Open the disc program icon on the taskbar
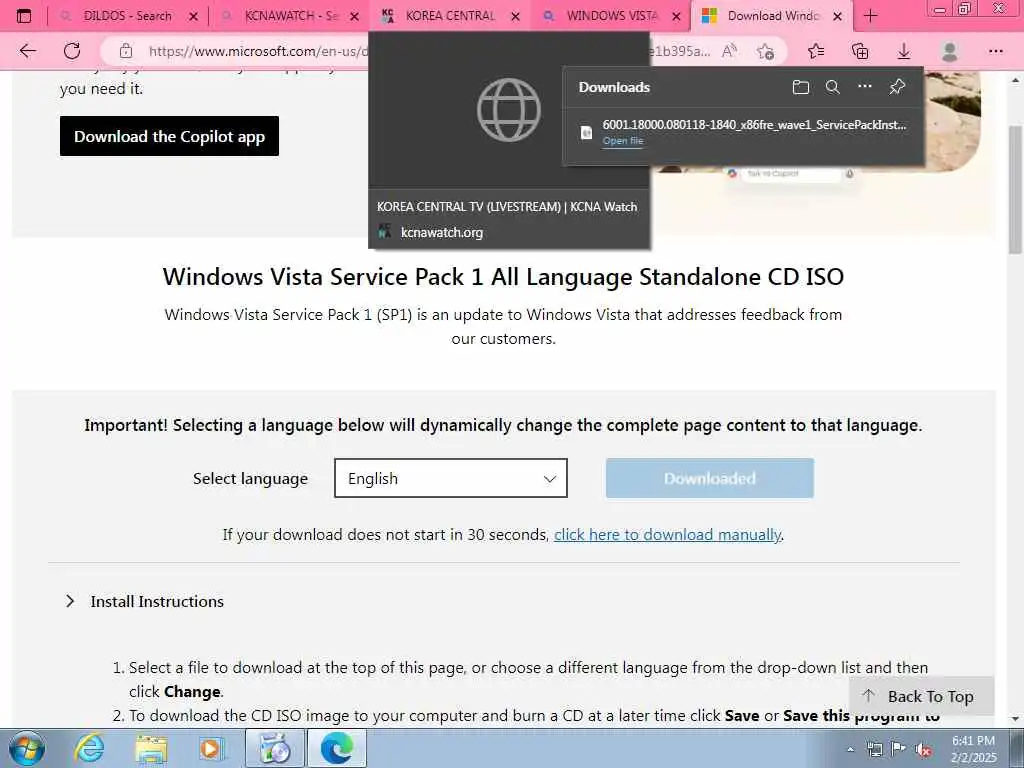Image resolution: width=1024 pixels, height=768 pixels. coord(275,748)
